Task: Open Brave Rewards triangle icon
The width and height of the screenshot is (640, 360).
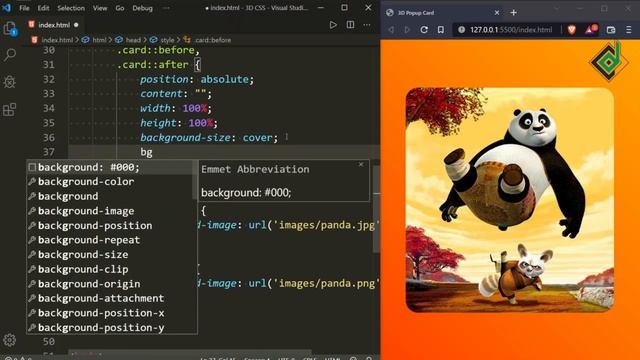Action: click(x=591, y=29)
